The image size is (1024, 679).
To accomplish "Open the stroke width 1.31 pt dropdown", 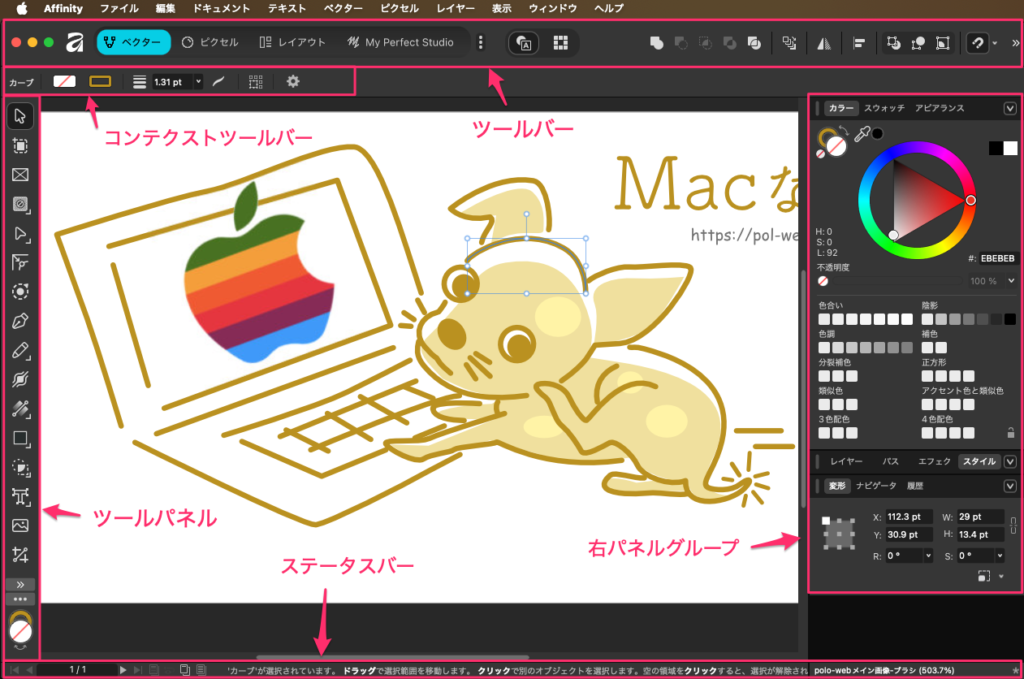I will 199,81.
